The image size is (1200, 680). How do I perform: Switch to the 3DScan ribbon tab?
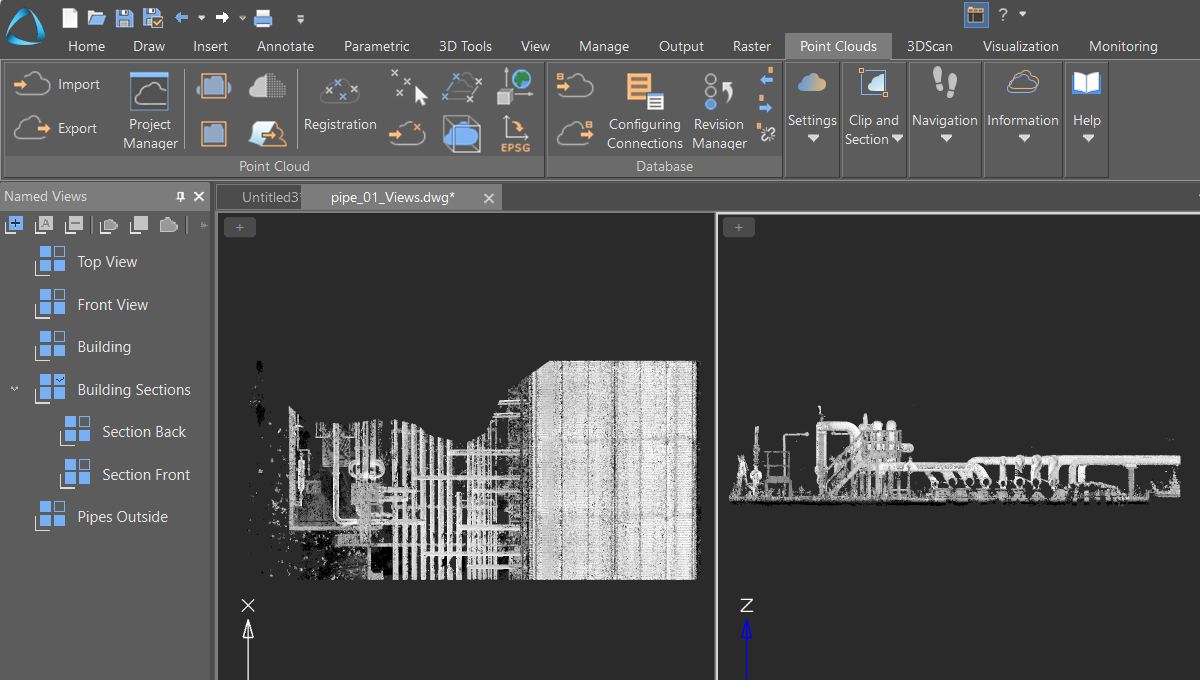click(929, 46)
